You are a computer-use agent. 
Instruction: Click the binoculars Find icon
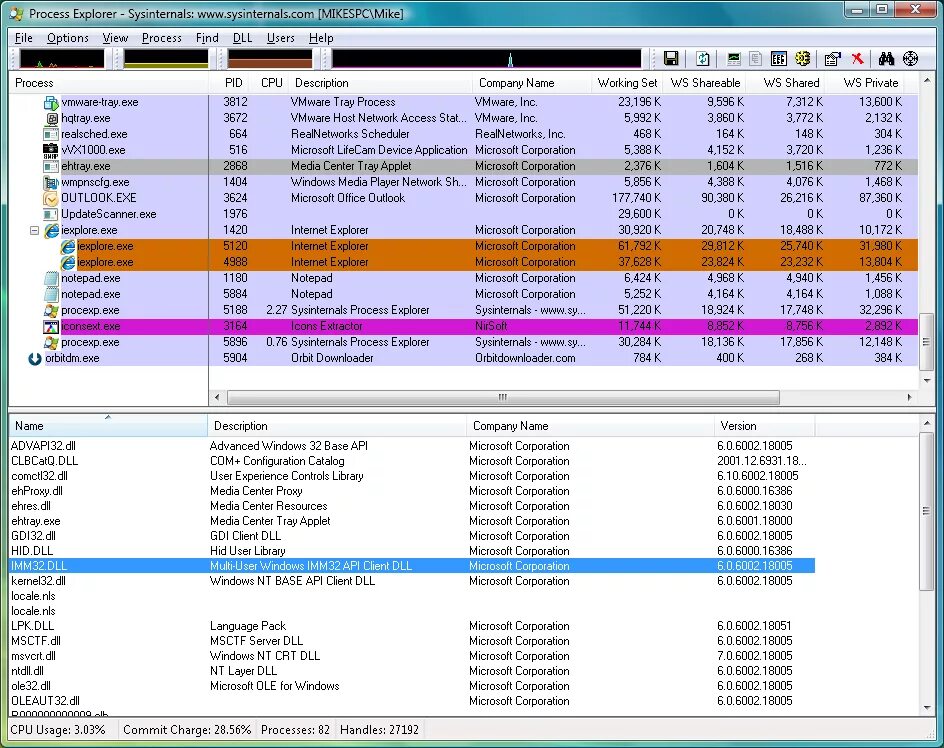tap(886, 58)
